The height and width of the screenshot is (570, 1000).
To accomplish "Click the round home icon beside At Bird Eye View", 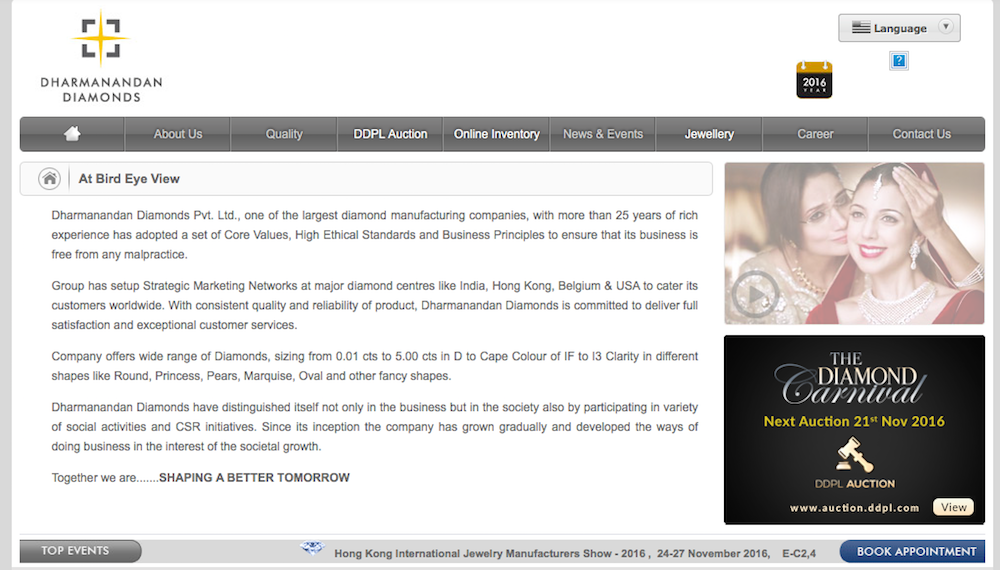I will pyautogui.click(x=49, y=179).
